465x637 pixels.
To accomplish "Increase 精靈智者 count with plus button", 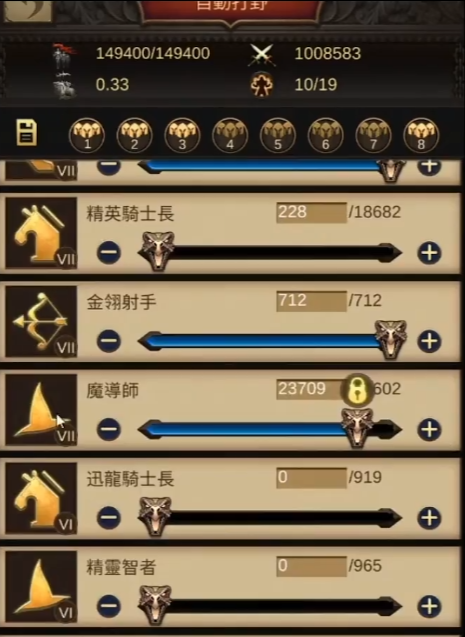I will click(429, 607).
